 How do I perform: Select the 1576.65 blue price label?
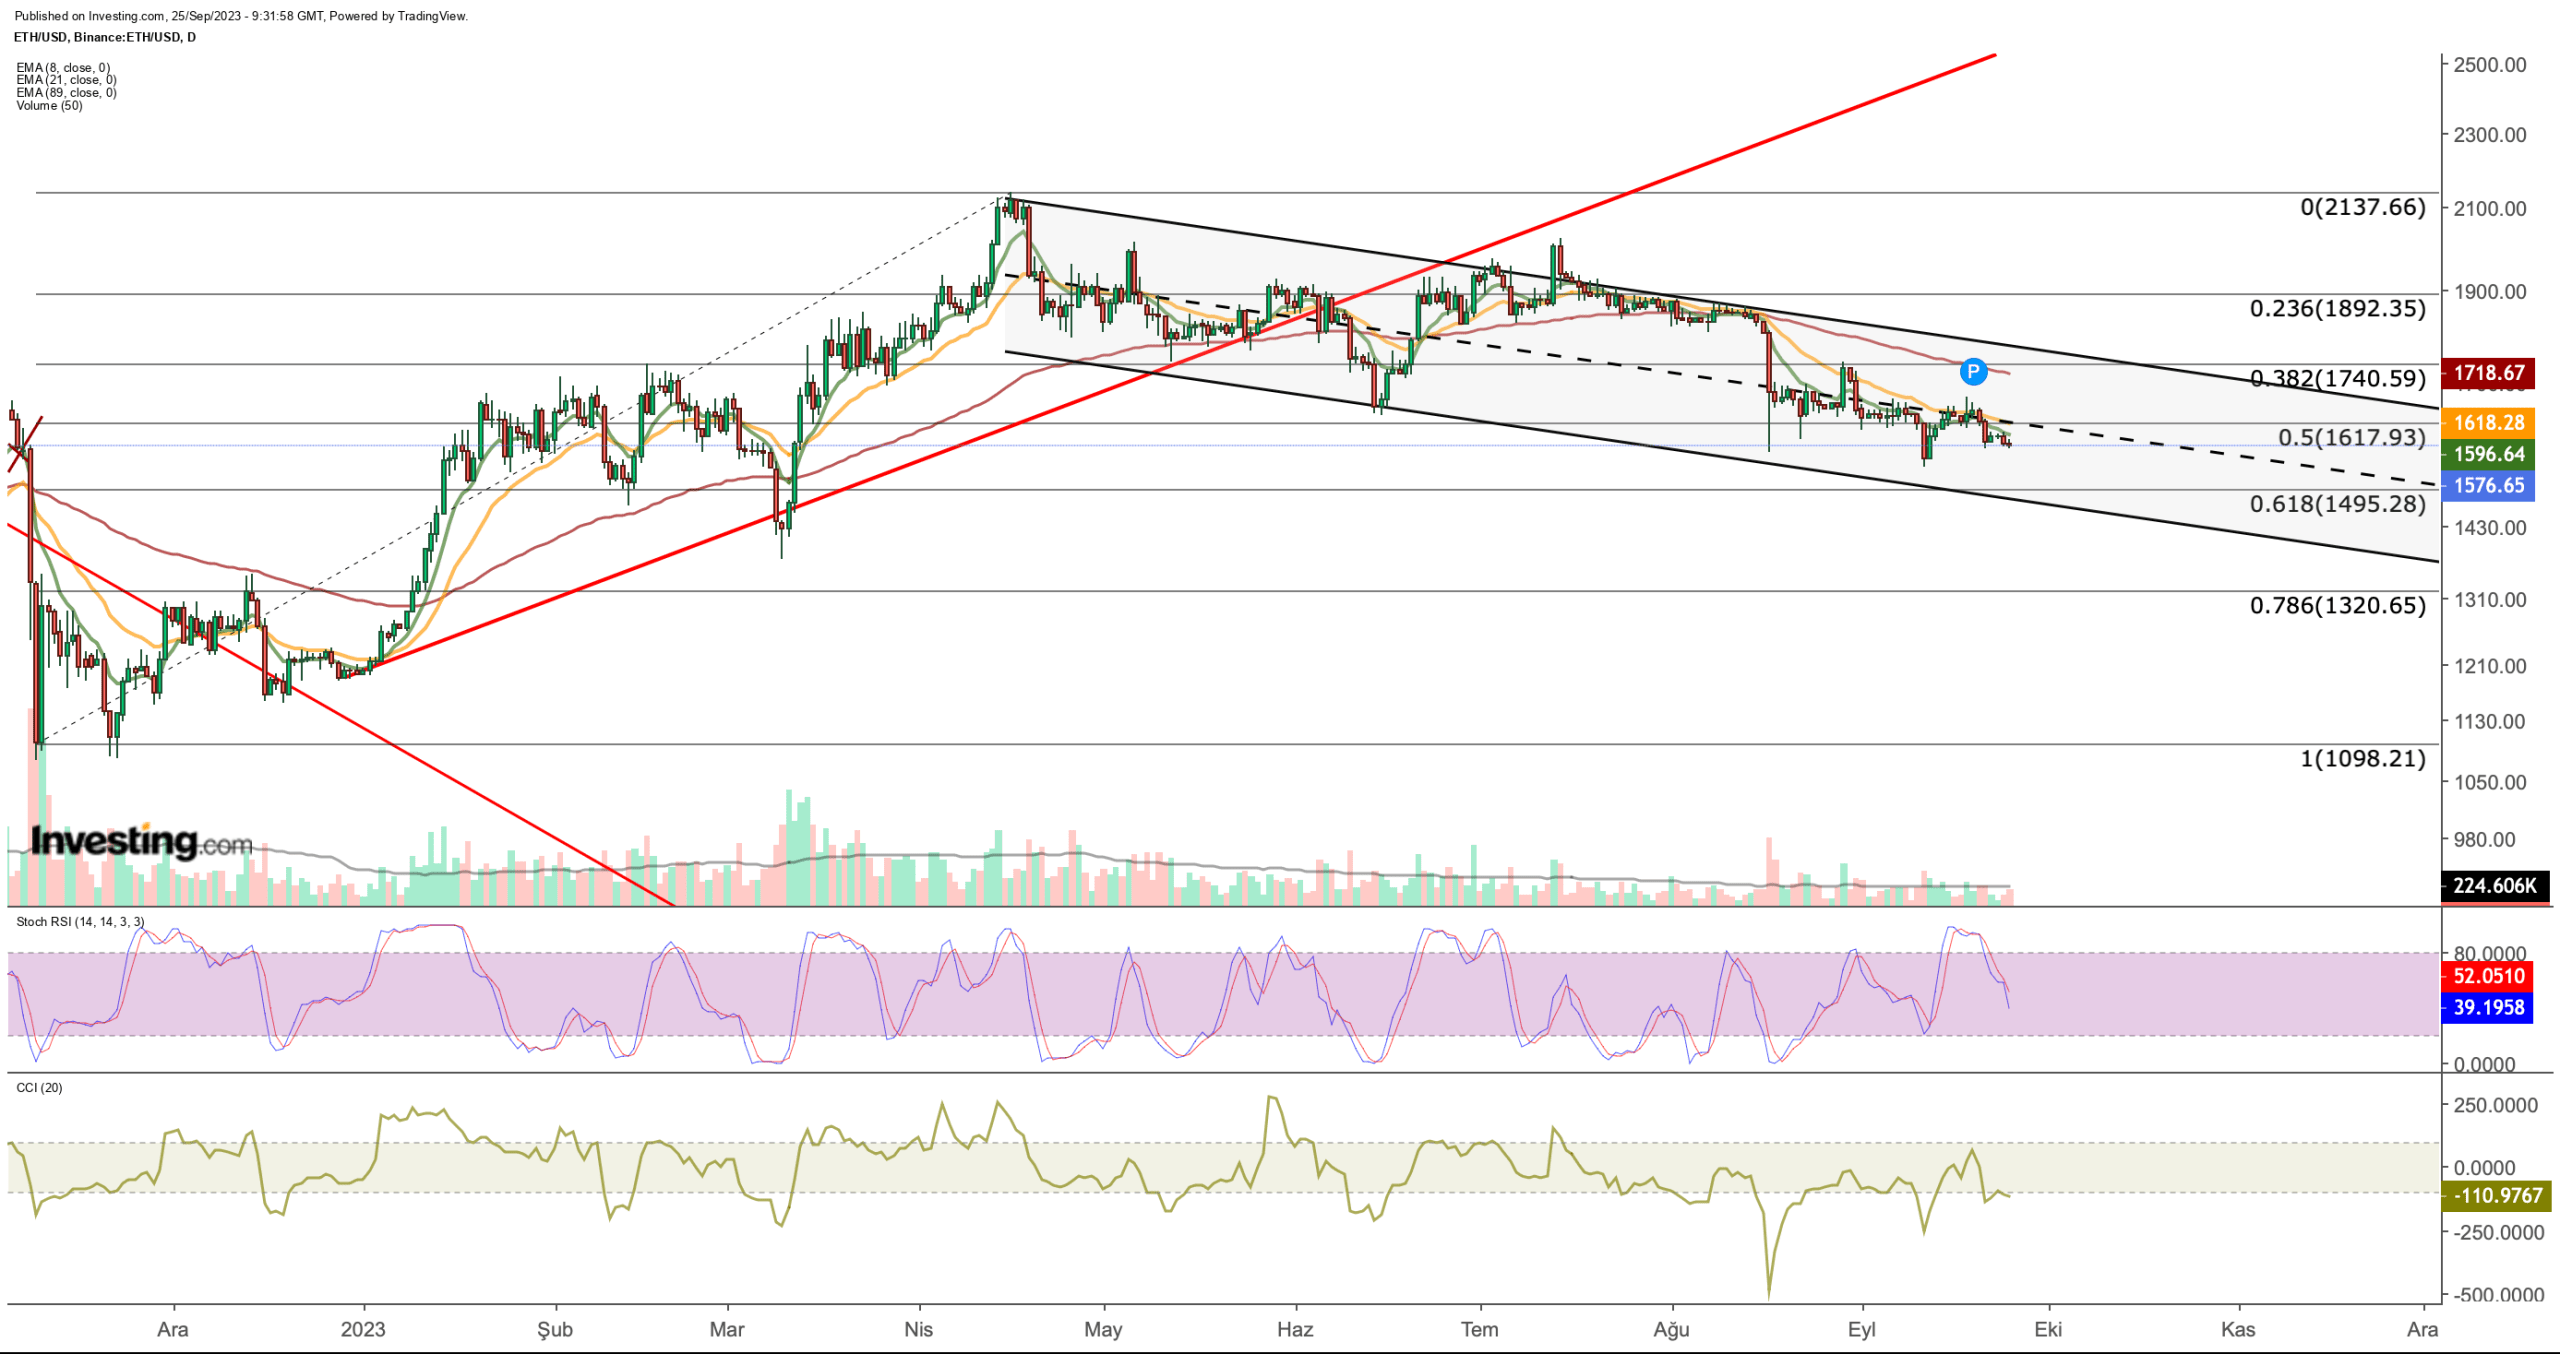pos(2489,486)
